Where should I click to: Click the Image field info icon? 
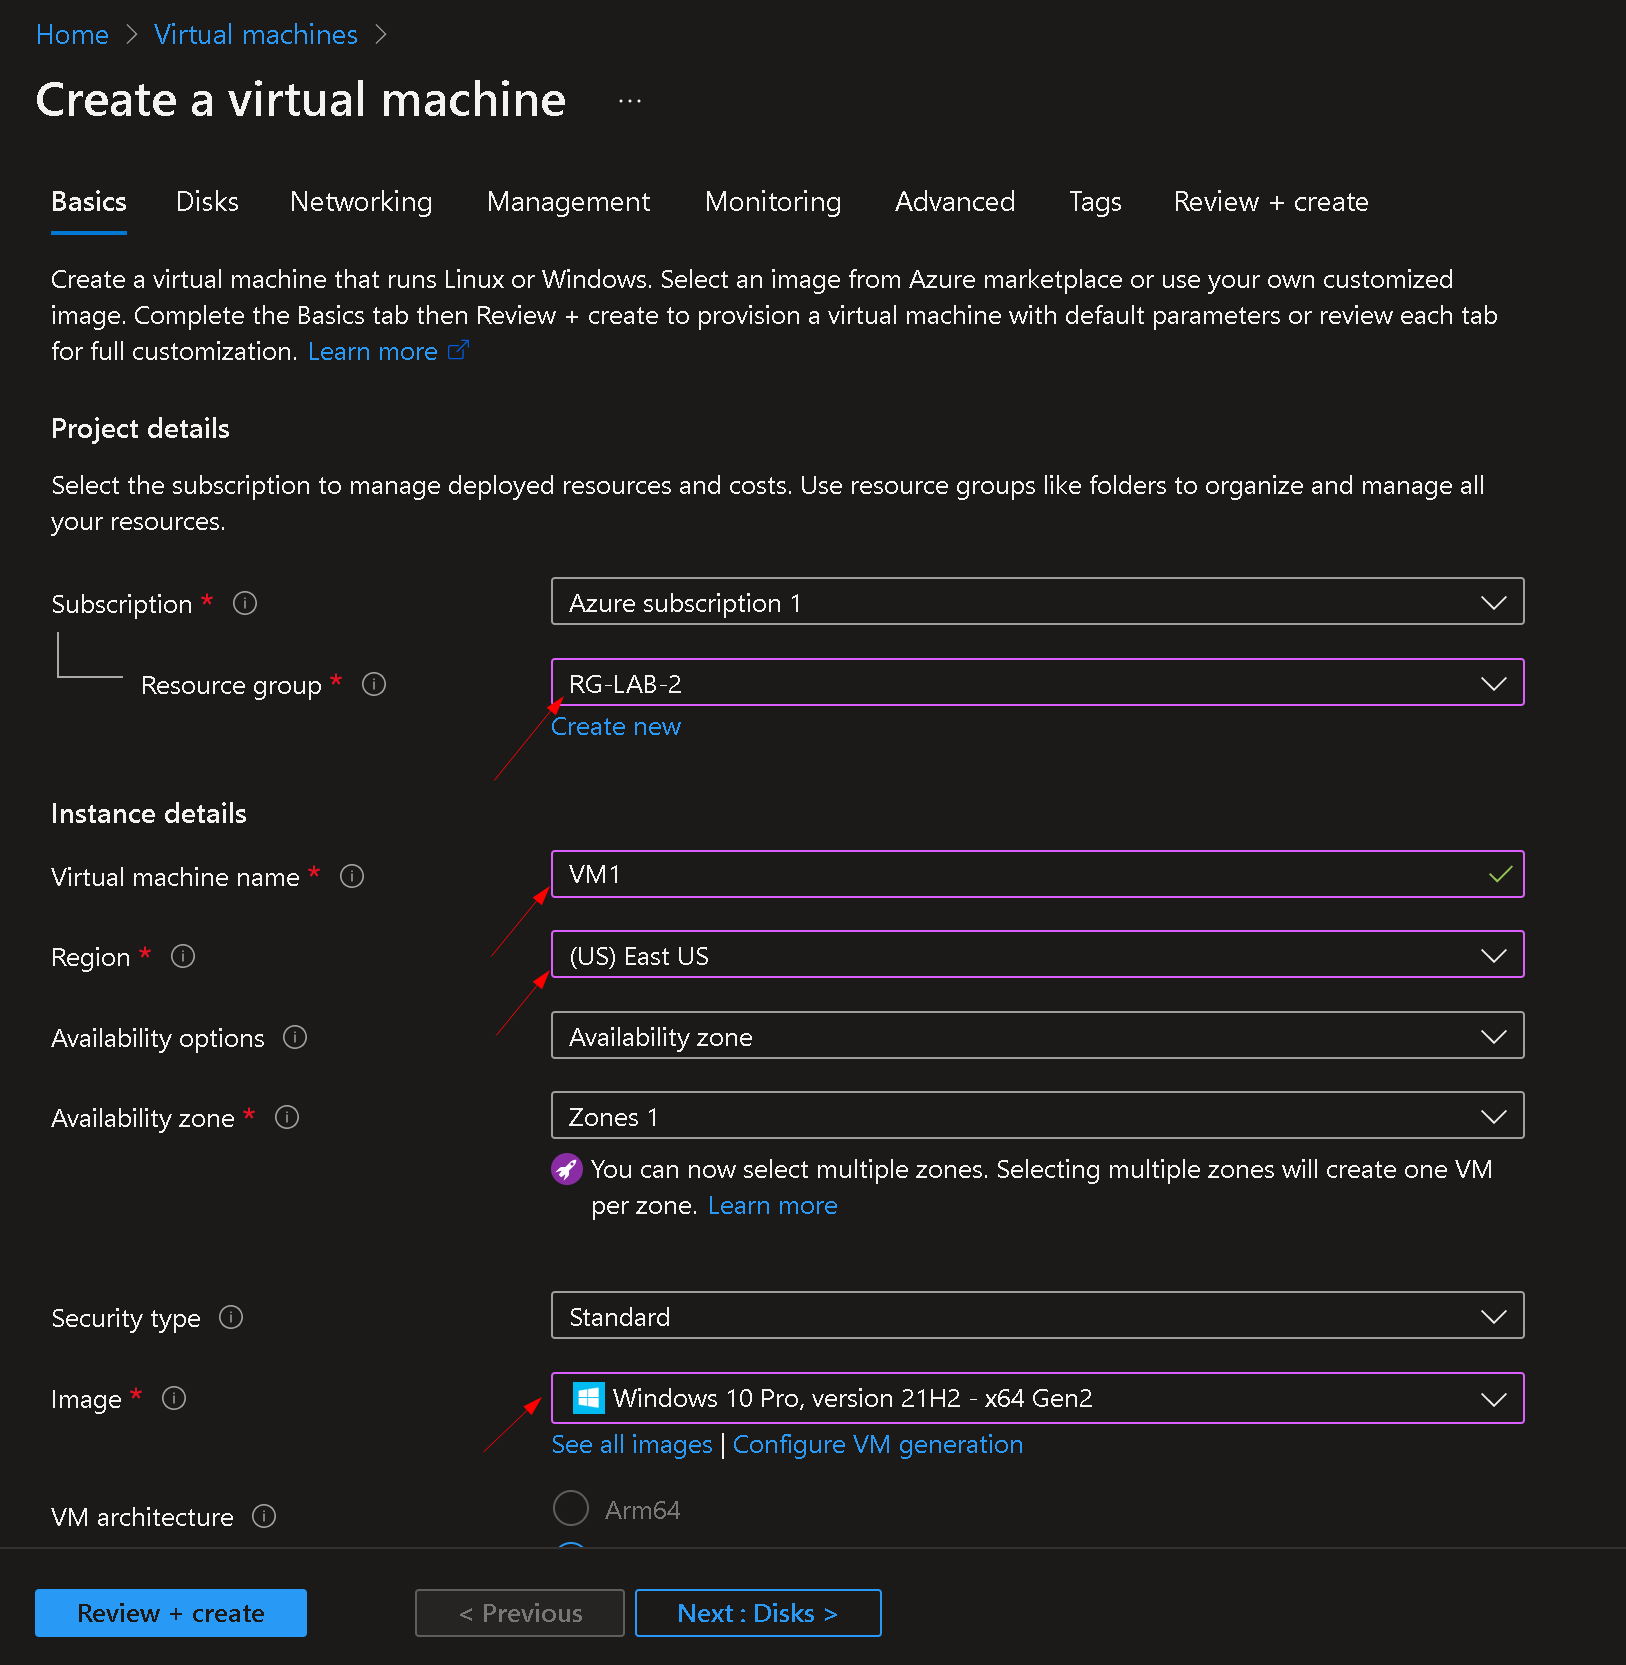pyautogui.click(x=174, y=1398)
